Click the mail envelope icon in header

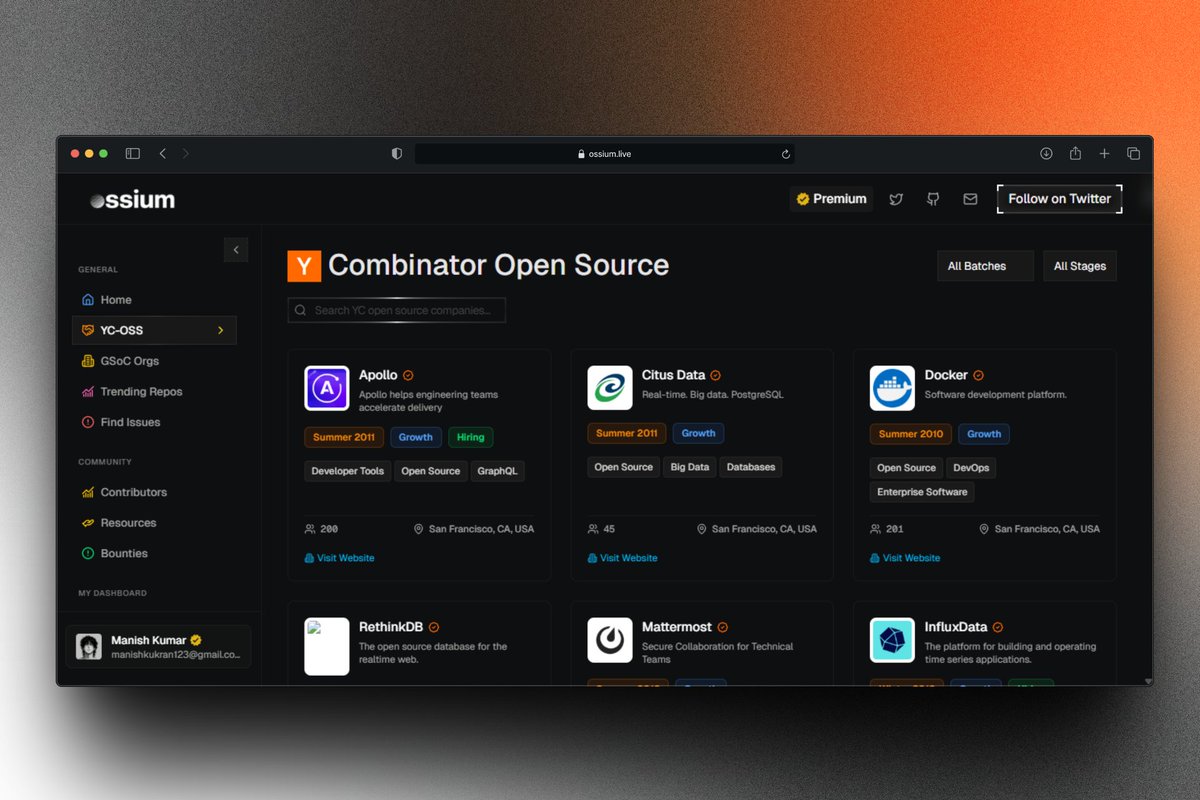click(970, 199)
